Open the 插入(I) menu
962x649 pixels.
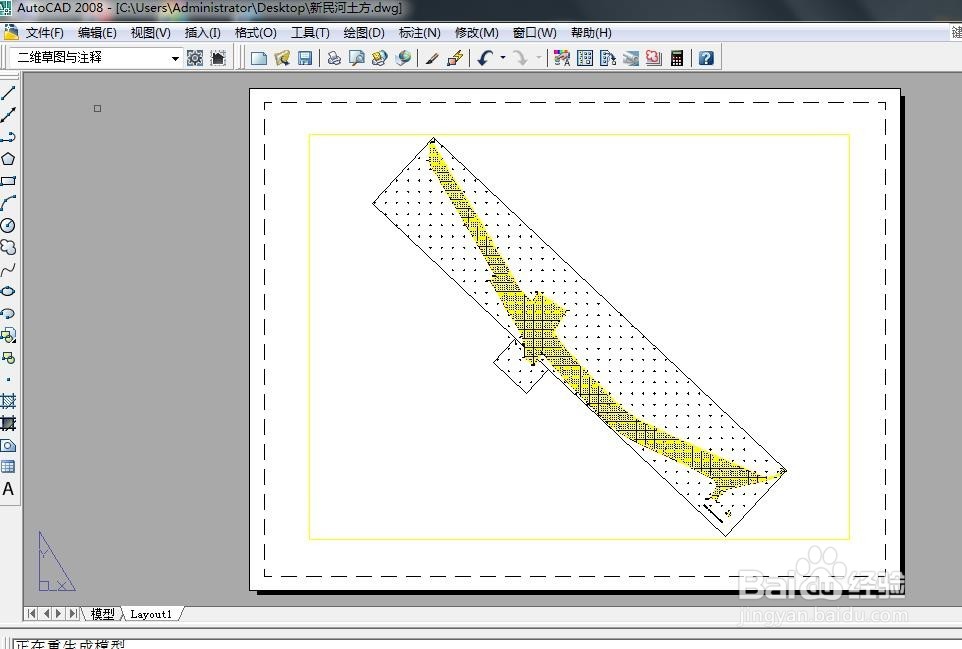tap(202, 33)
